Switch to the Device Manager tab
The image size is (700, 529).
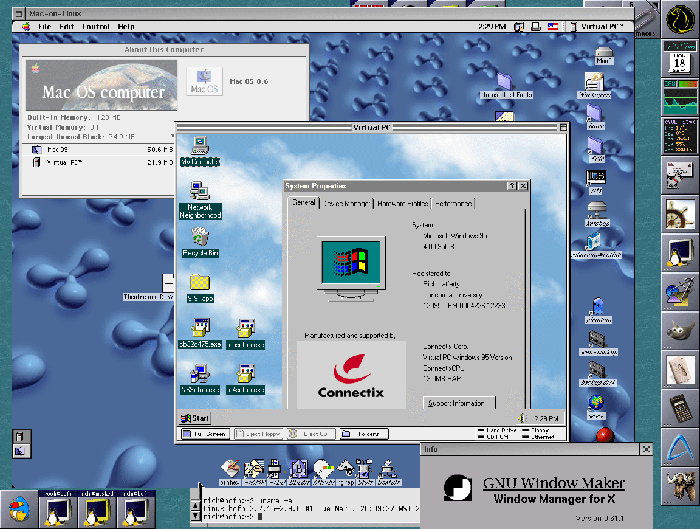[x=346, y=204]
